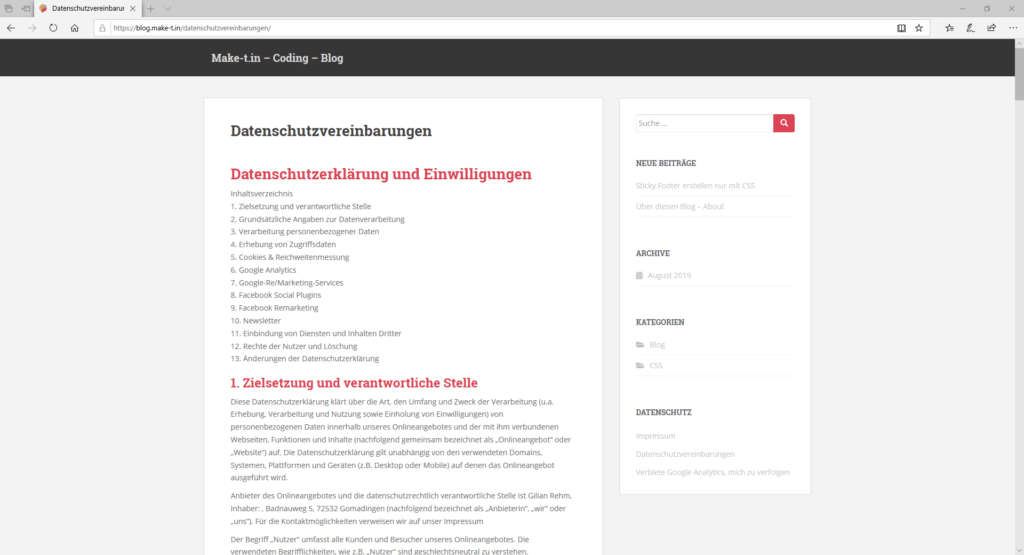Image resolution: width=1024 pixels, height=555 pixels.
Task: Open the Make-t.in – Coding – Blog title
Action: point(277,58)
